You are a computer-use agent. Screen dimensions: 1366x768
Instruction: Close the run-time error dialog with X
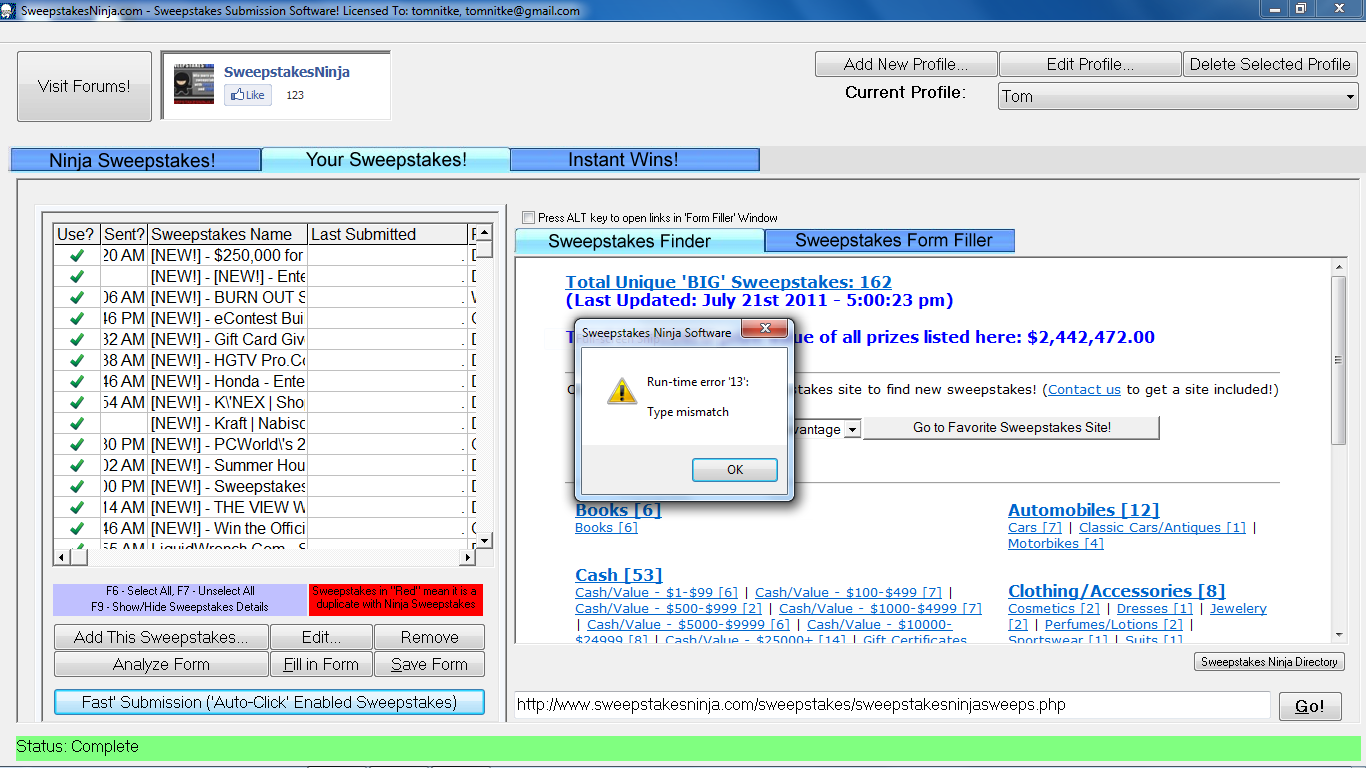tap(765, 329)
